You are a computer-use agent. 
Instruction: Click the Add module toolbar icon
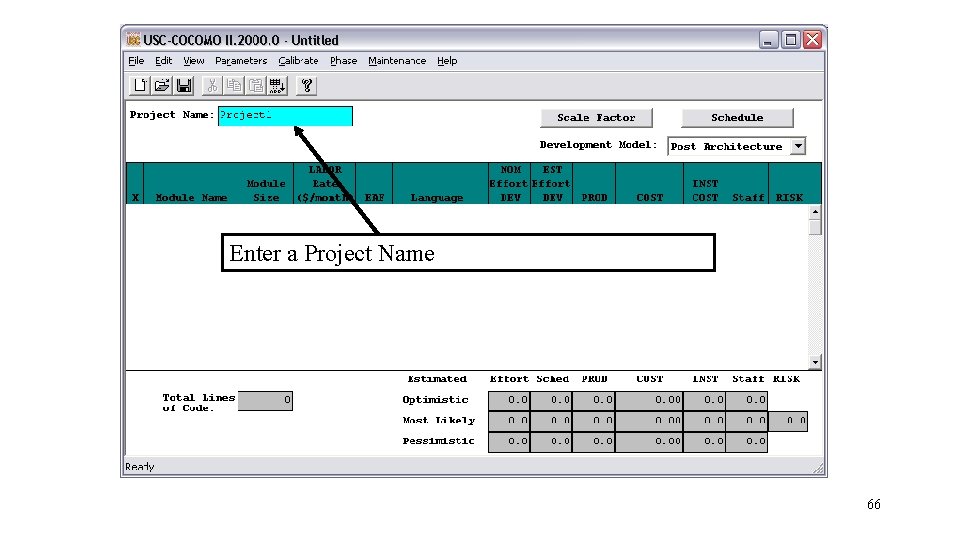277,86
